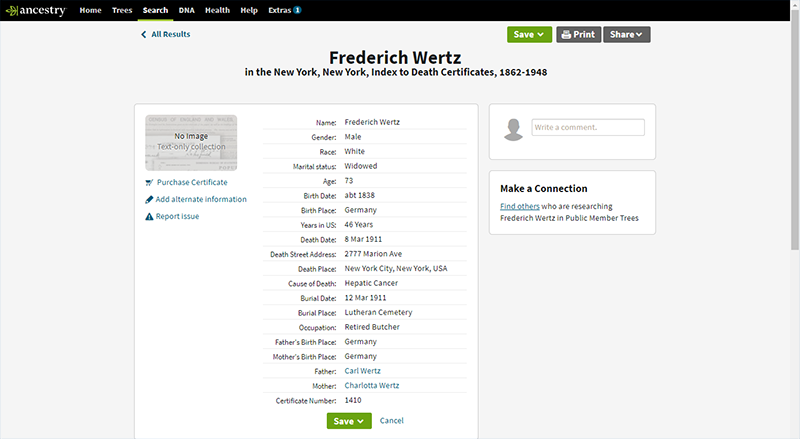Open the DNA menu item
The width and height of the screenshot is (800, 439).
pyautogui.click(x=186, y=10)
